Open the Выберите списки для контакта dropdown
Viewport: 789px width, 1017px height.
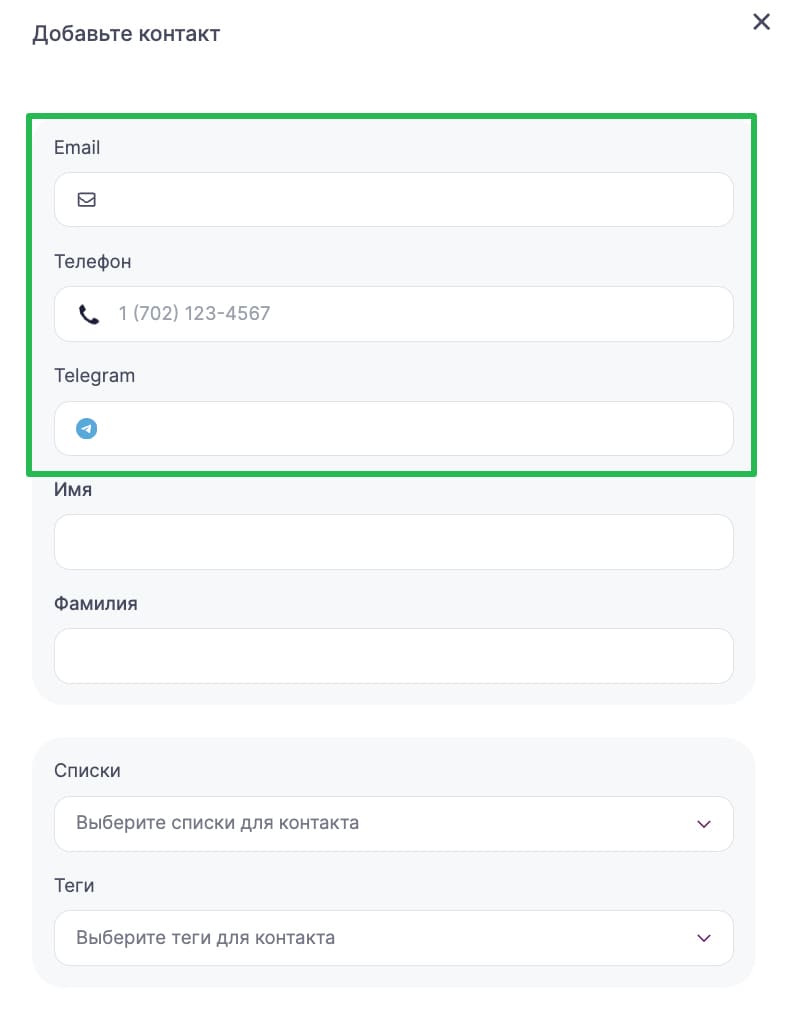coord(394,824)
